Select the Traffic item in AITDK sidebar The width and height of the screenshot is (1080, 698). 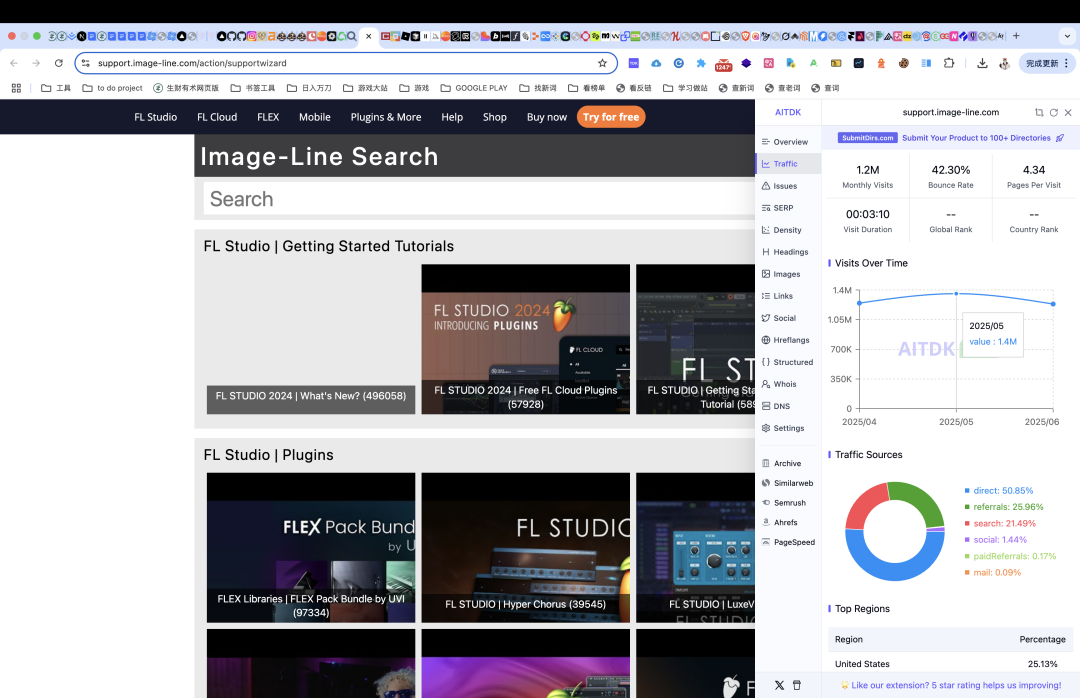point(788,164)
